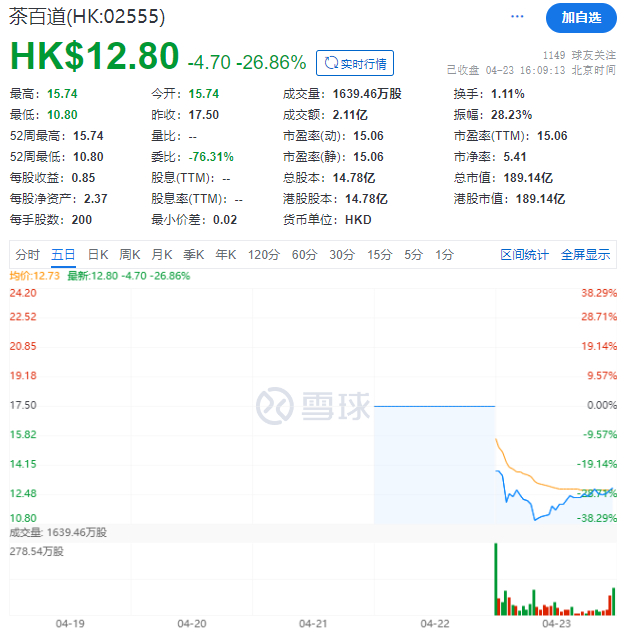630x637 pixels.
Task: Select the 5分 chart interval tab
Action: 413,255
